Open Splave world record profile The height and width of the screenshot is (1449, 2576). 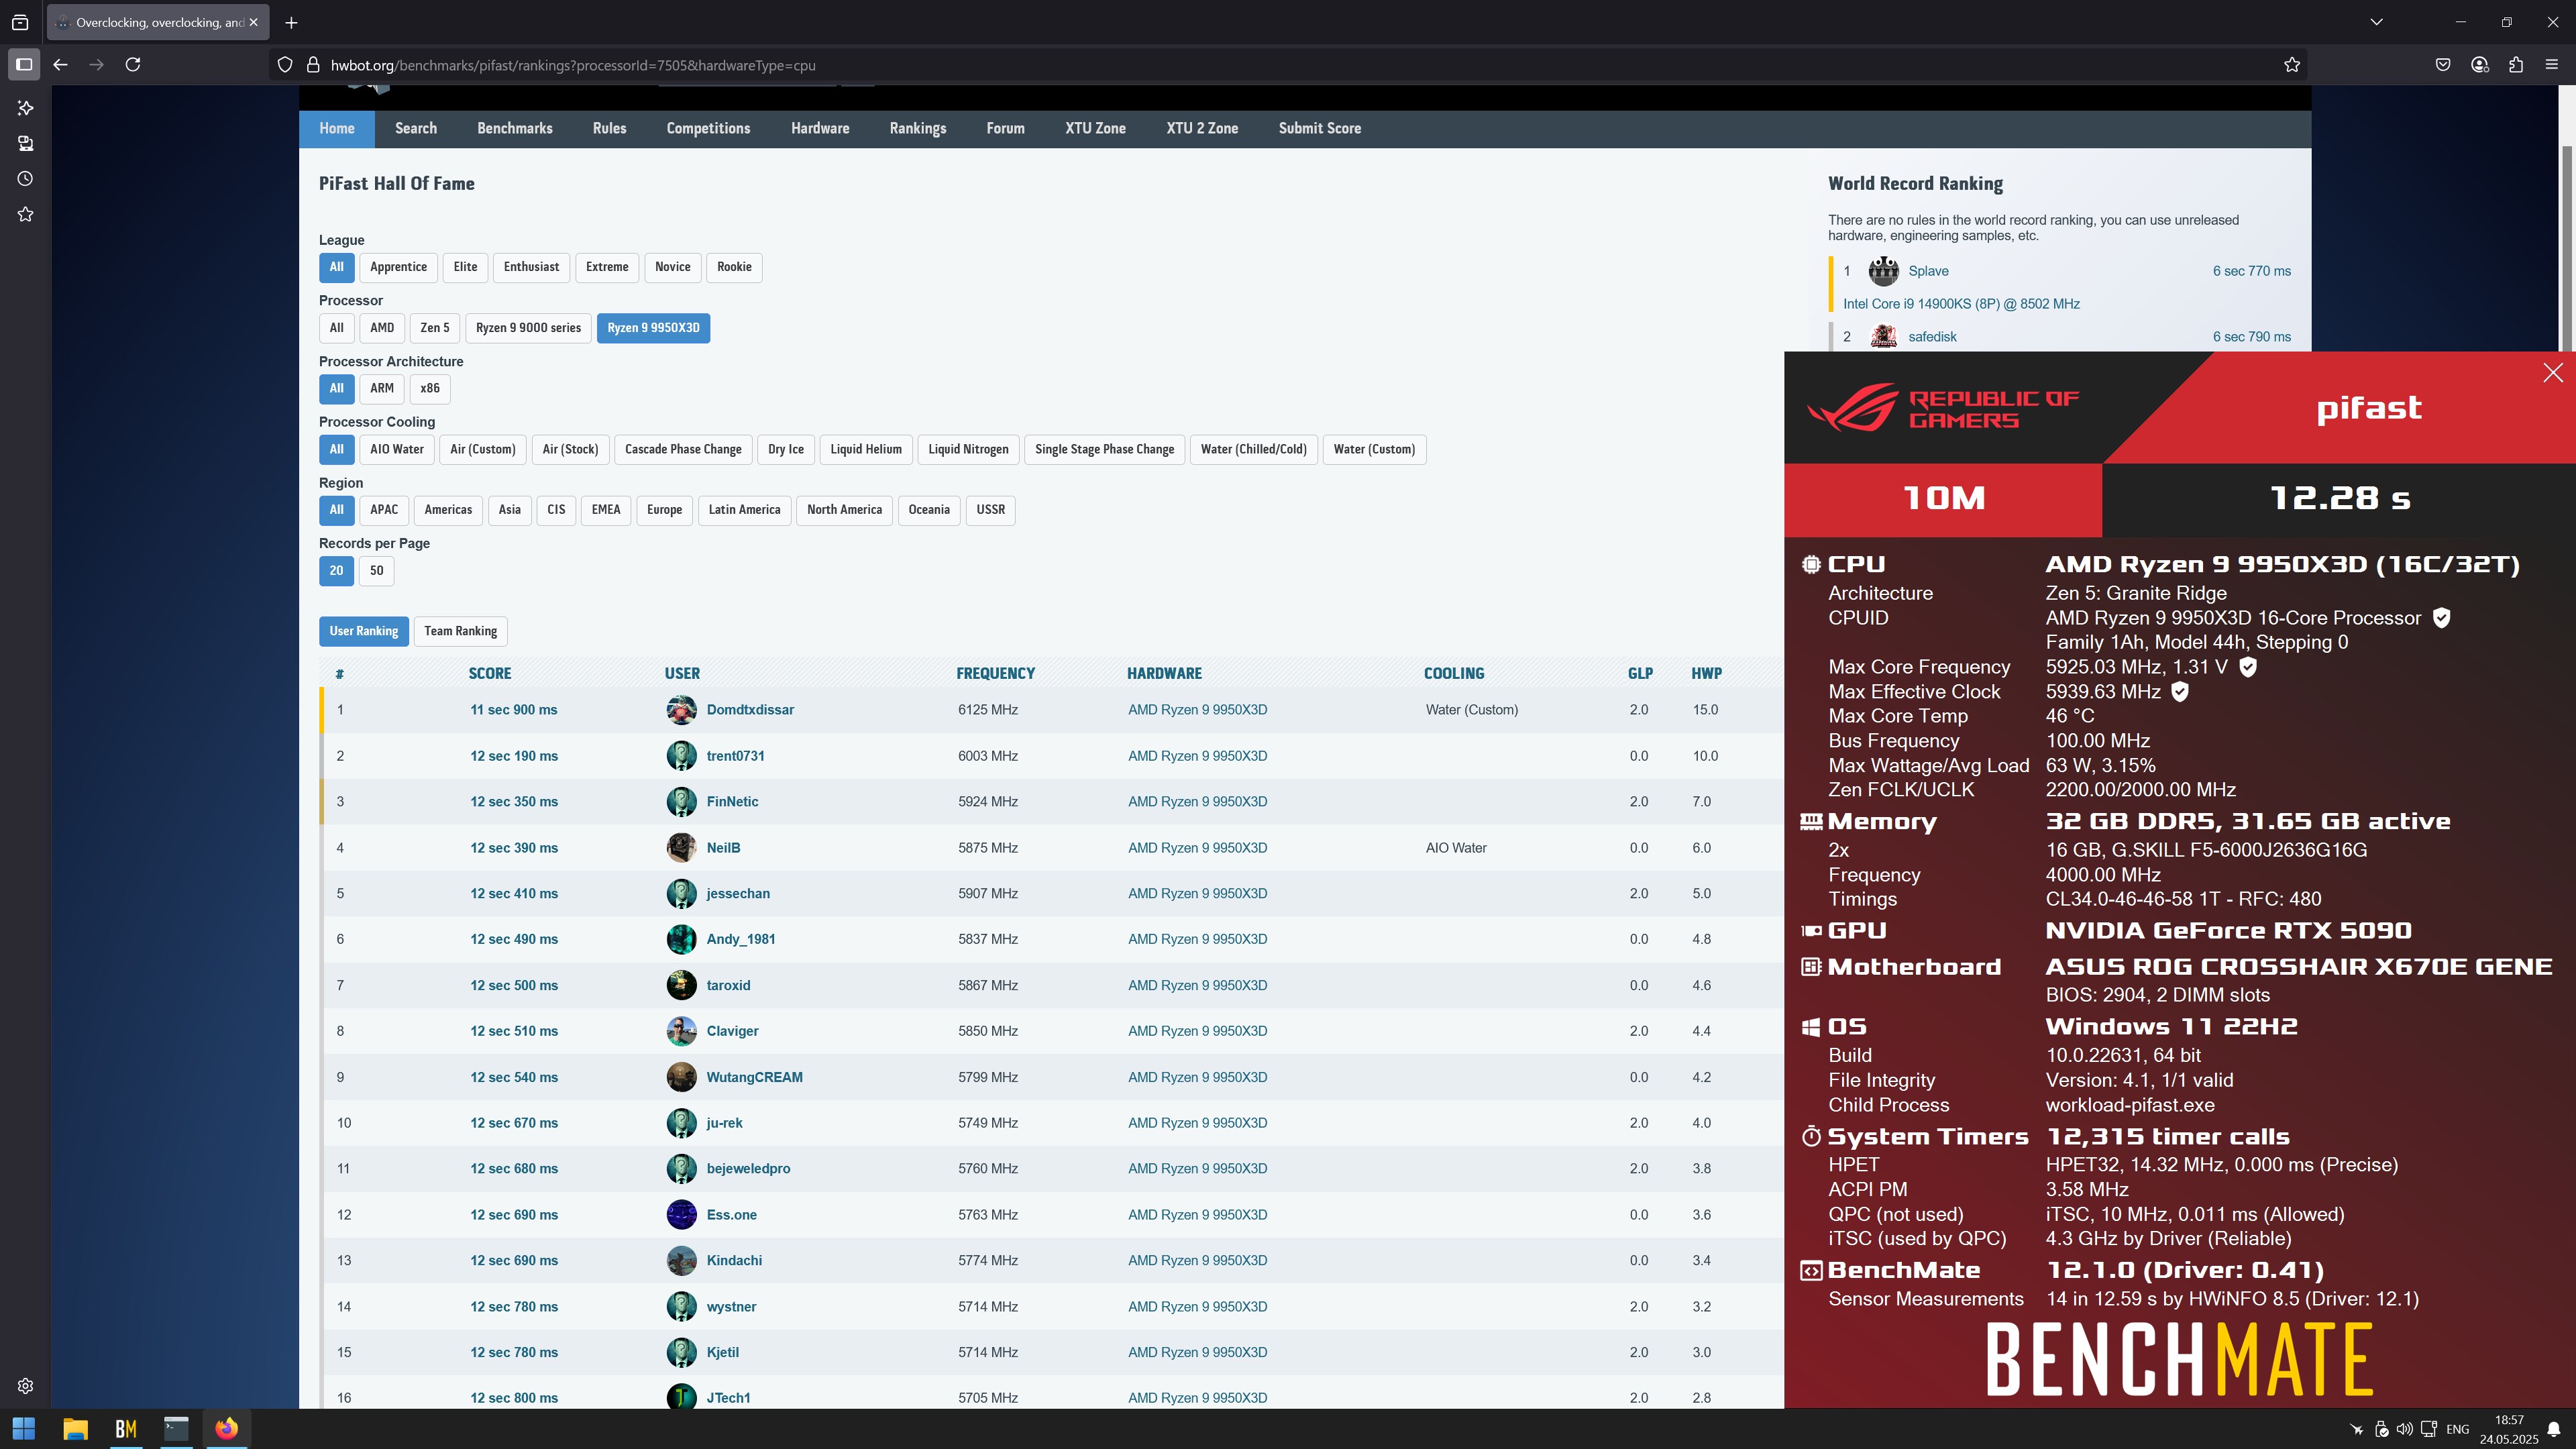[x=1928, y=271]
